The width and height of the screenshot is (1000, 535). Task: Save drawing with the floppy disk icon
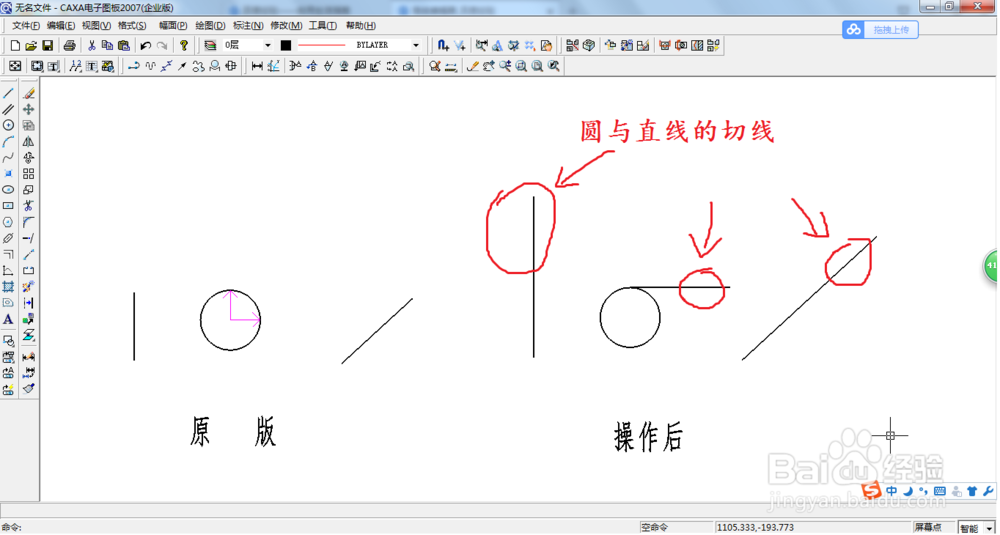coord(47,45)
